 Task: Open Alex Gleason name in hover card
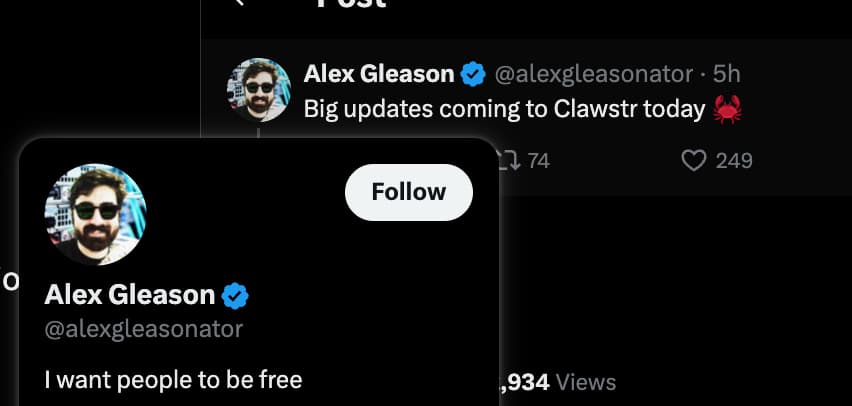[130, 295]
